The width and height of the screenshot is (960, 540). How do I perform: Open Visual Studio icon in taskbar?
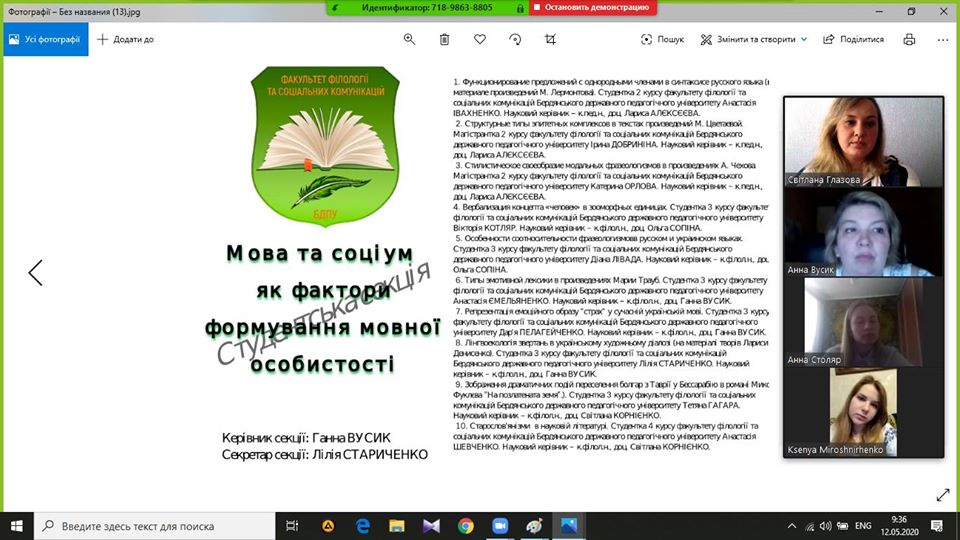click(x=431, y=526)
